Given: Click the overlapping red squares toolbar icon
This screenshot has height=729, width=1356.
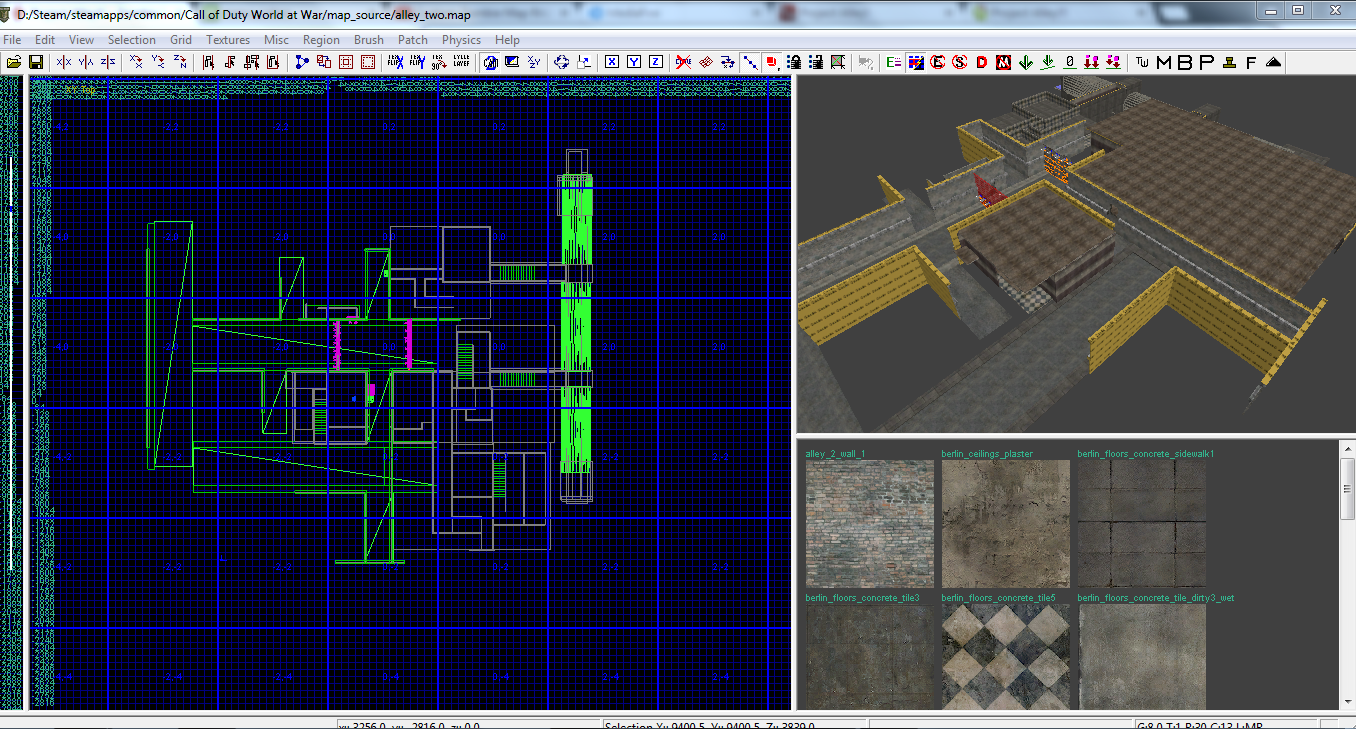Looking at the screenshot, I should tap(323, 62).
